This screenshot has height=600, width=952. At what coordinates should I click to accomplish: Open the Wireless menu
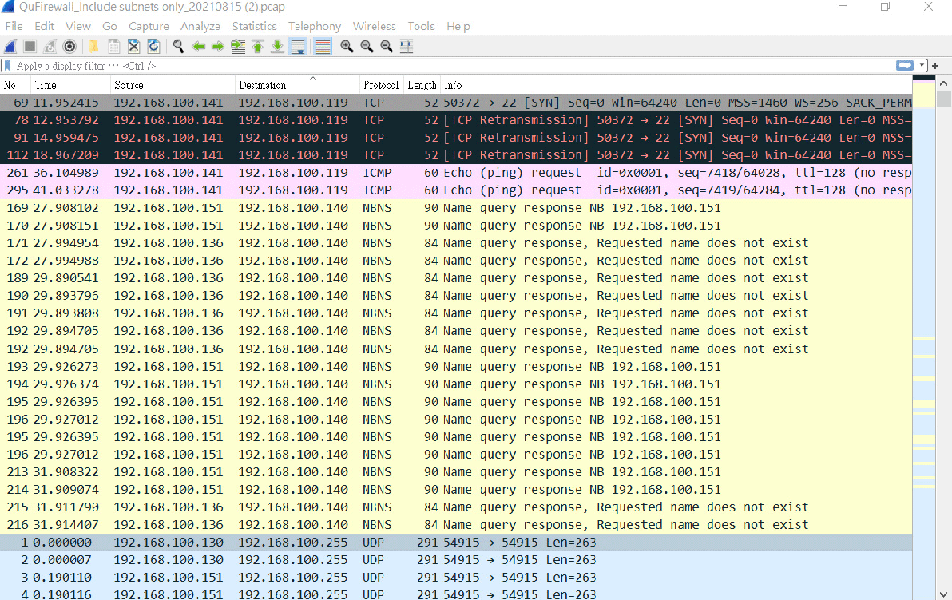point(374,26)
